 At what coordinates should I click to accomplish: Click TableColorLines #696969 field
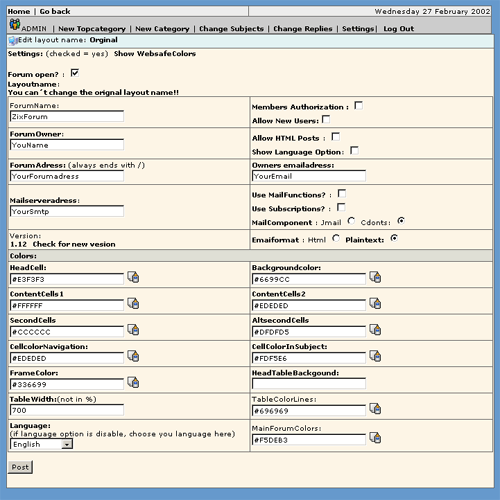pos(309,411)
